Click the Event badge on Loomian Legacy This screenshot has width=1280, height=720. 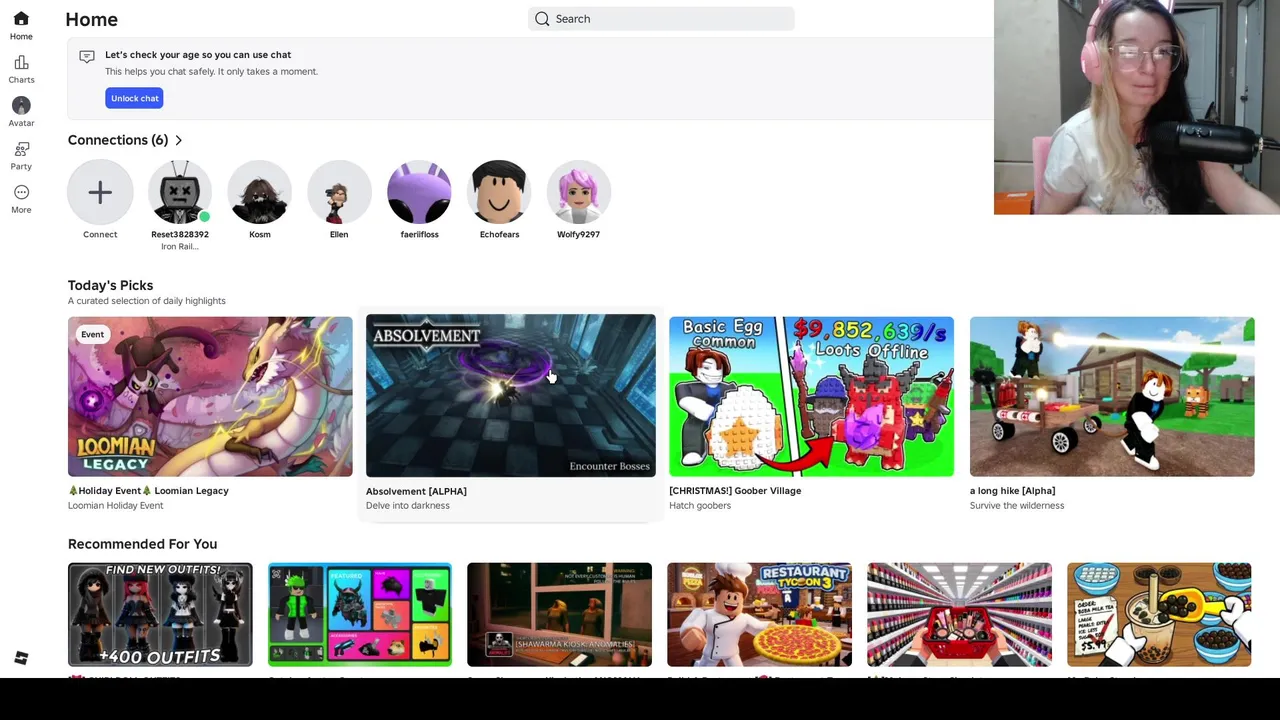pyautogui.click(x=92, y=334)
